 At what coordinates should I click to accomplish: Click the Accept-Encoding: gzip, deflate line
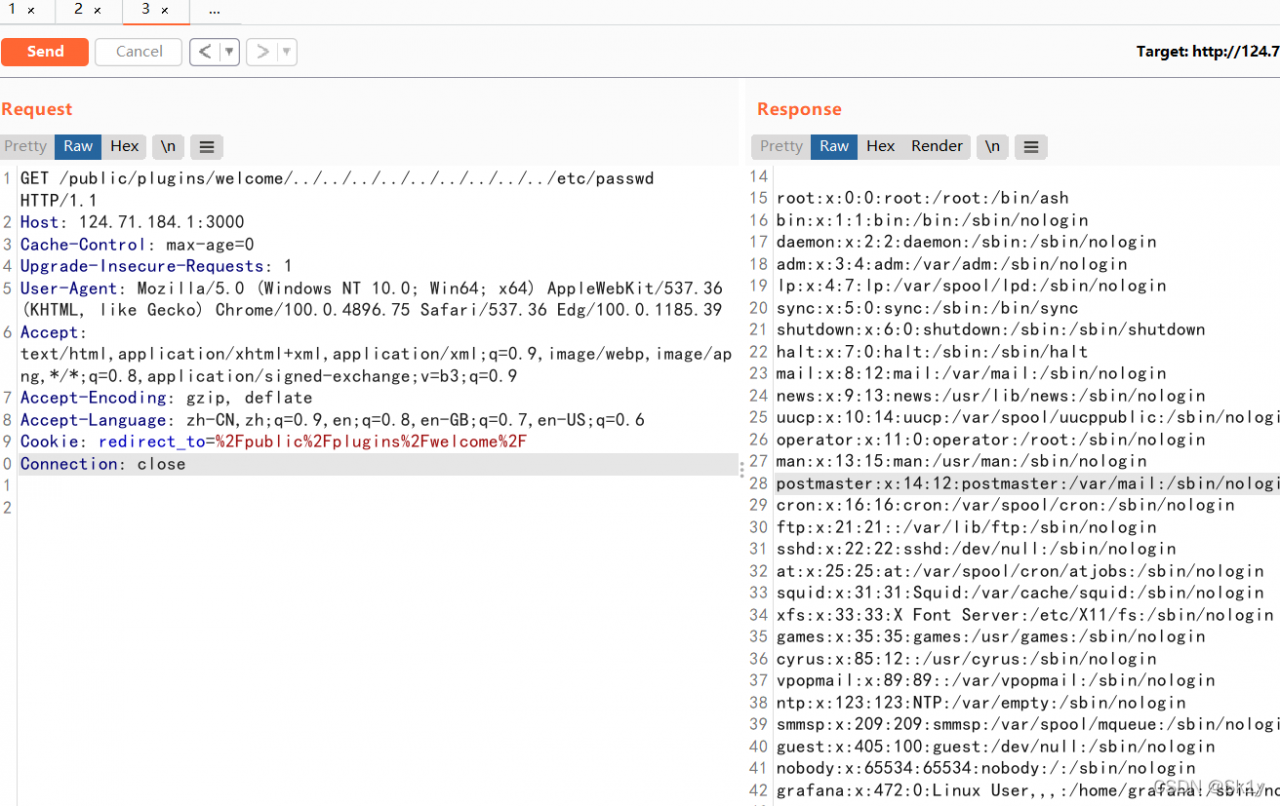point(166,398)
